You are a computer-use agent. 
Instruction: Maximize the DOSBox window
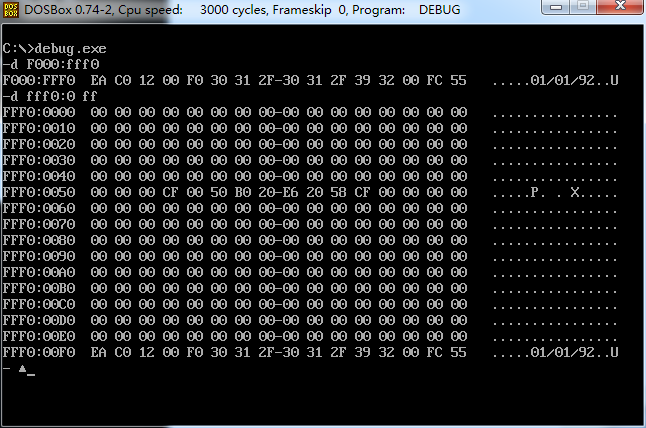coord(582,7)
